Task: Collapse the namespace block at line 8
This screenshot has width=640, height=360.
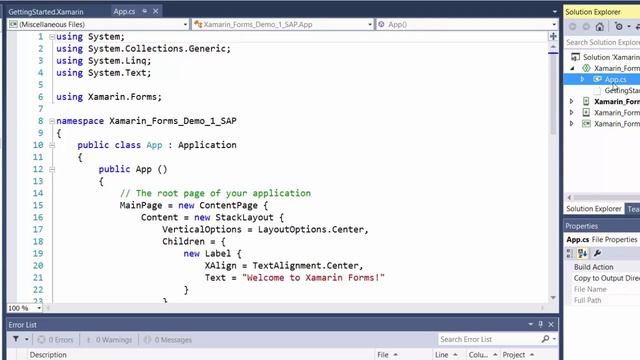Action: (52, 121)
